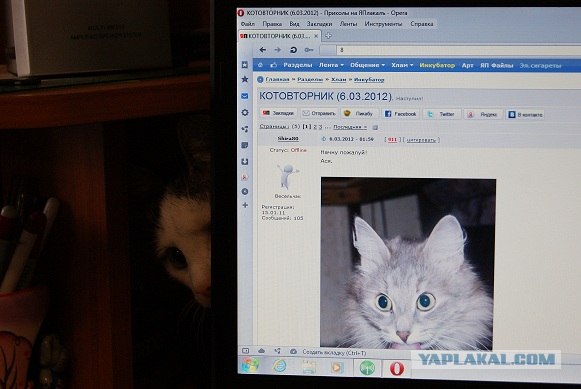Click the red round icon in sidebar

pos(245,177)
